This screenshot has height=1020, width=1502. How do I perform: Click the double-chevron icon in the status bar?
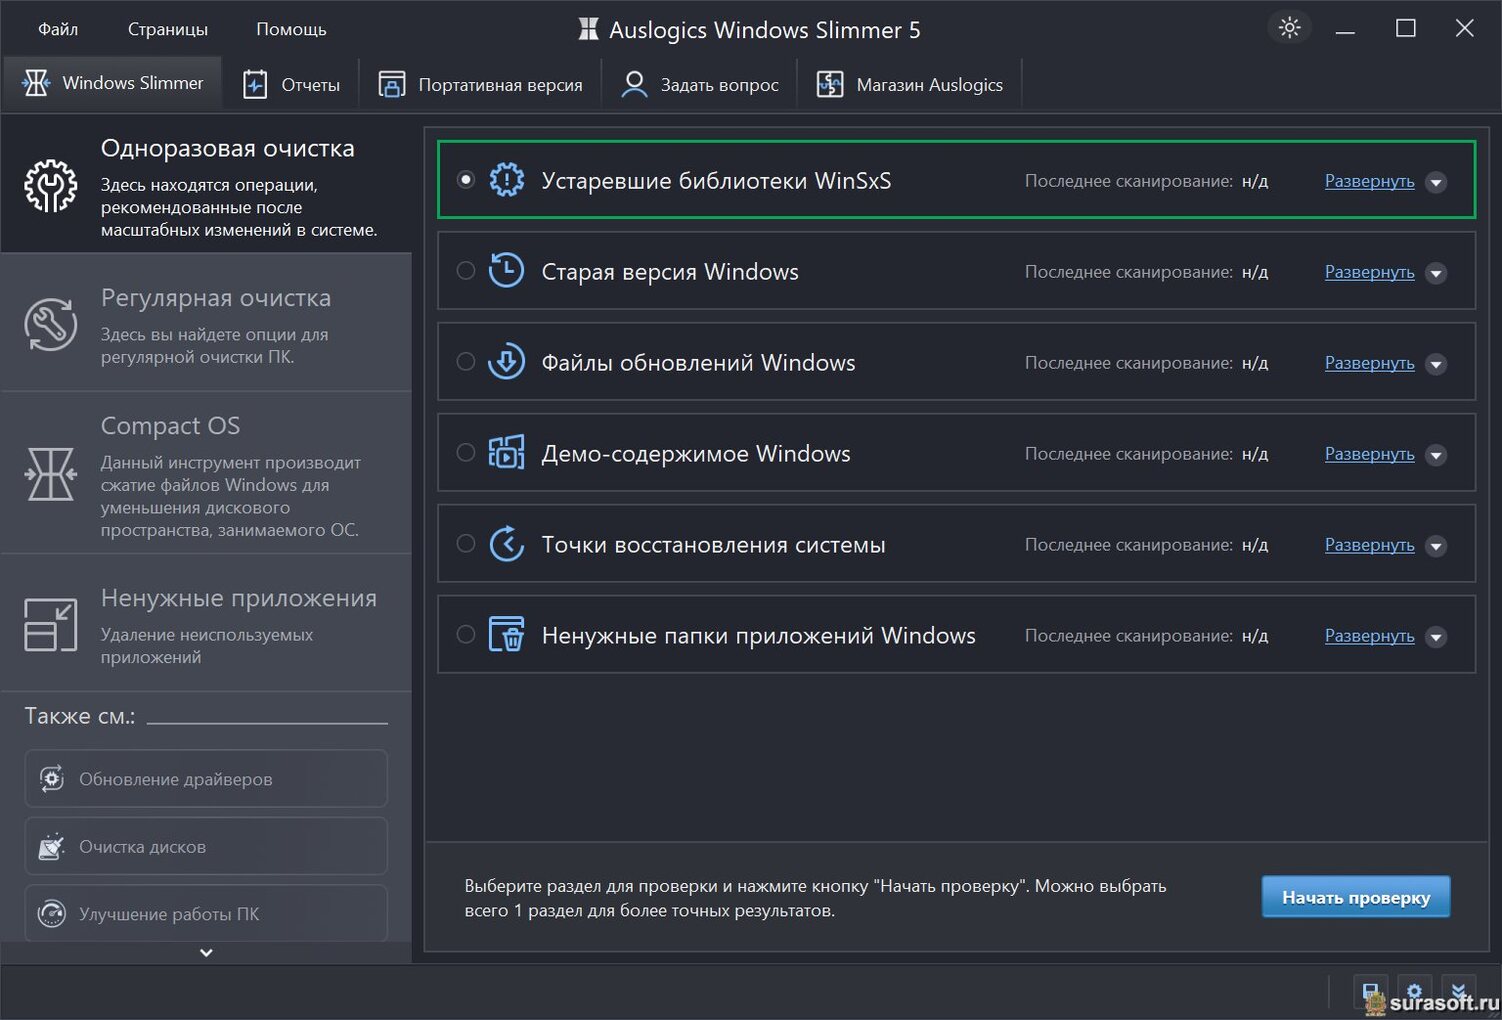[1458, 991]
